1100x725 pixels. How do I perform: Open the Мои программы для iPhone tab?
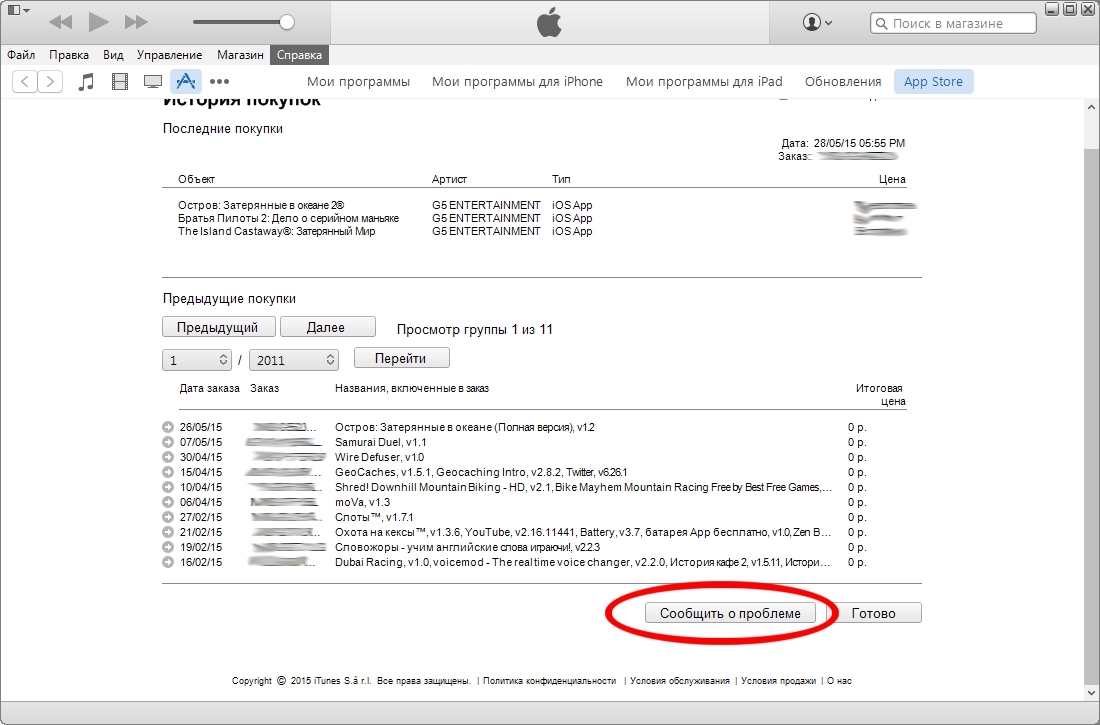pyautogui.click(x=517, y=81)
